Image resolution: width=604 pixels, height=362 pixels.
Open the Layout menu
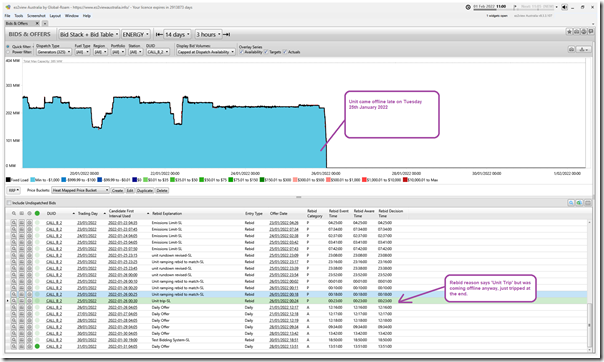[x=55, y=16]
